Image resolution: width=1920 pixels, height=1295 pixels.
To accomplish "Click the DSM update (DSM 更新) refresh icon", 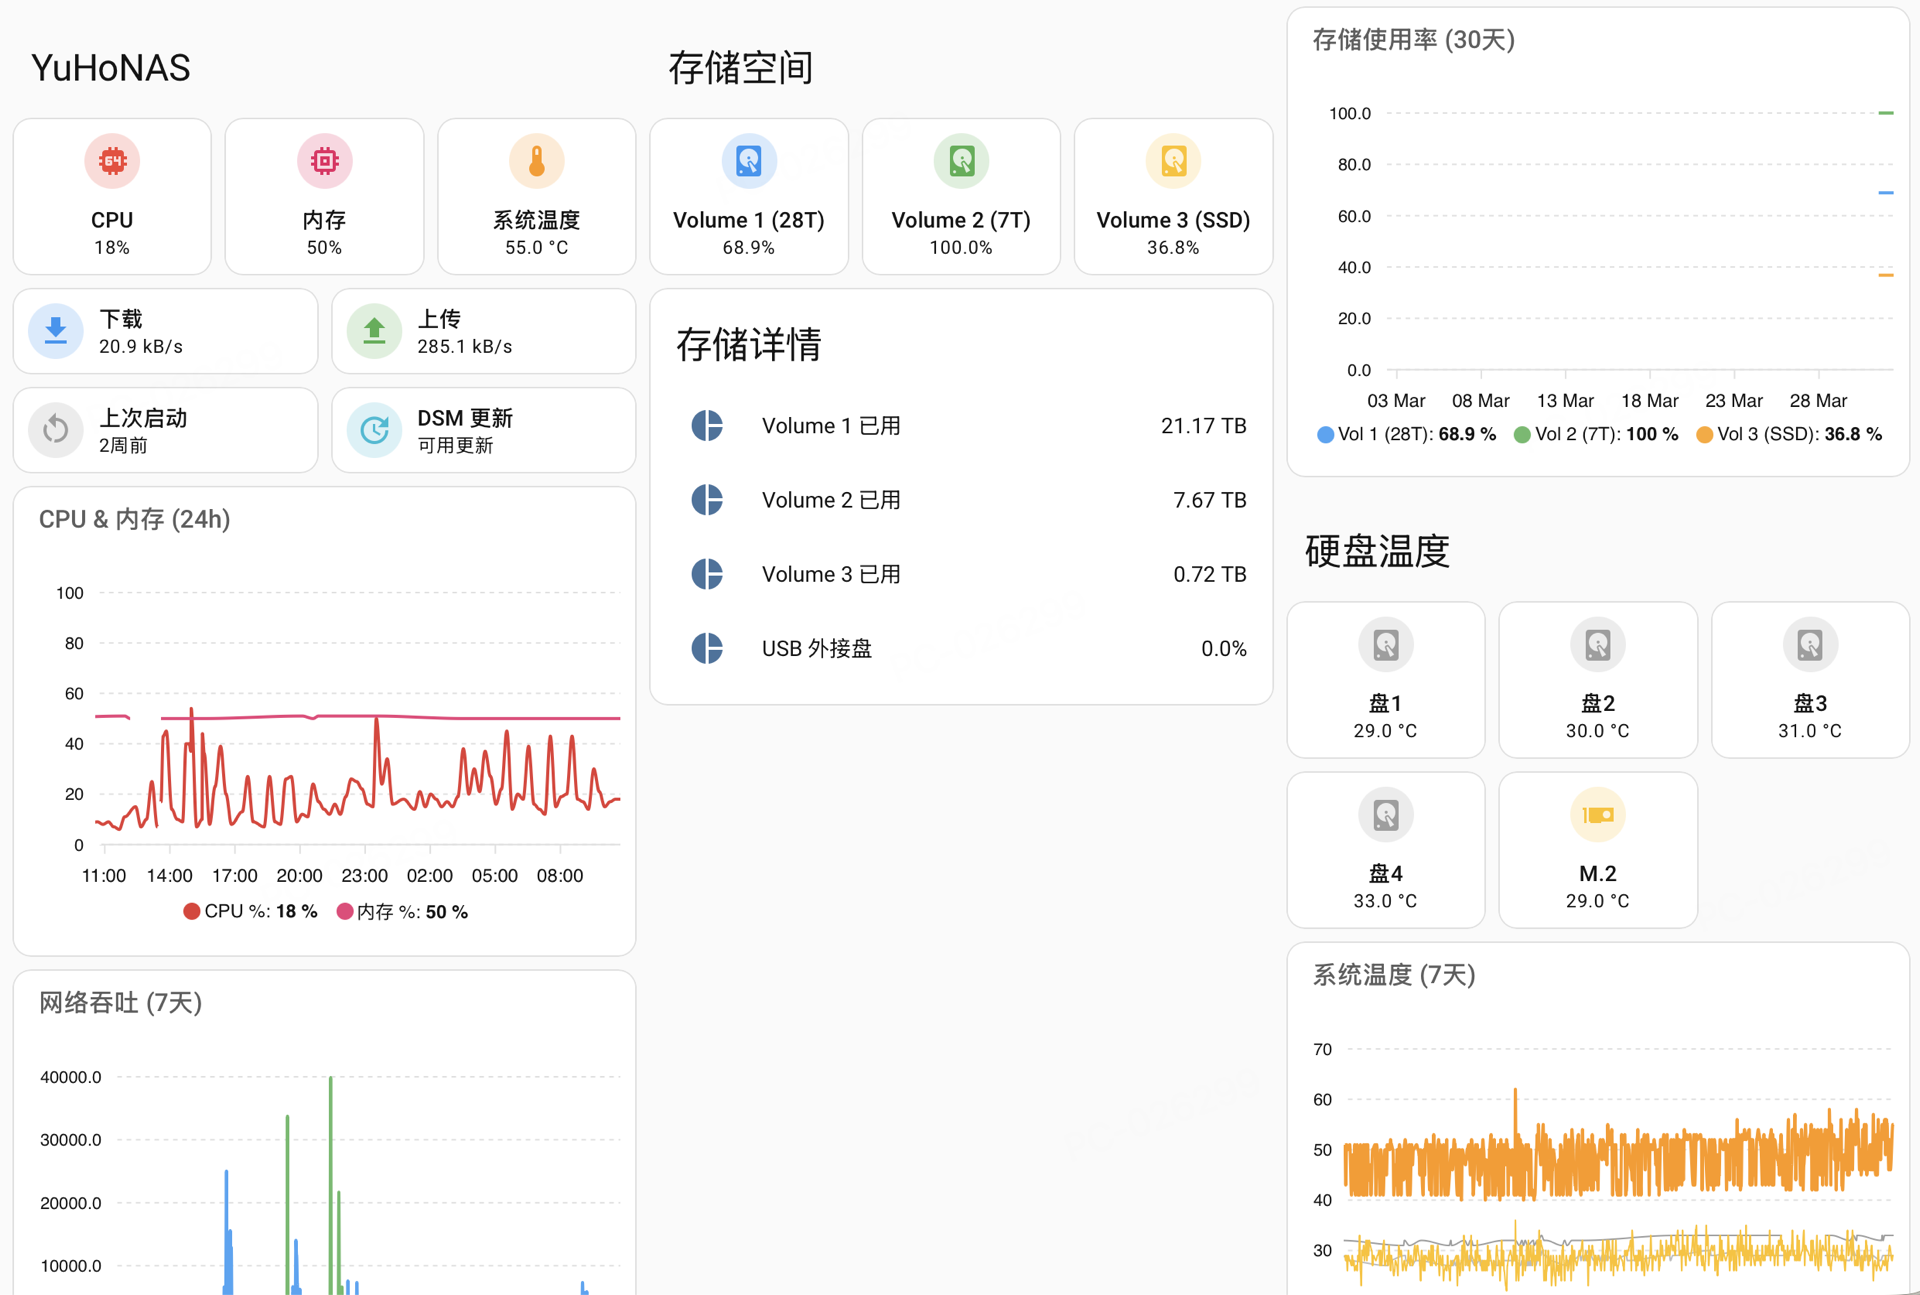I will click(374, 430).
